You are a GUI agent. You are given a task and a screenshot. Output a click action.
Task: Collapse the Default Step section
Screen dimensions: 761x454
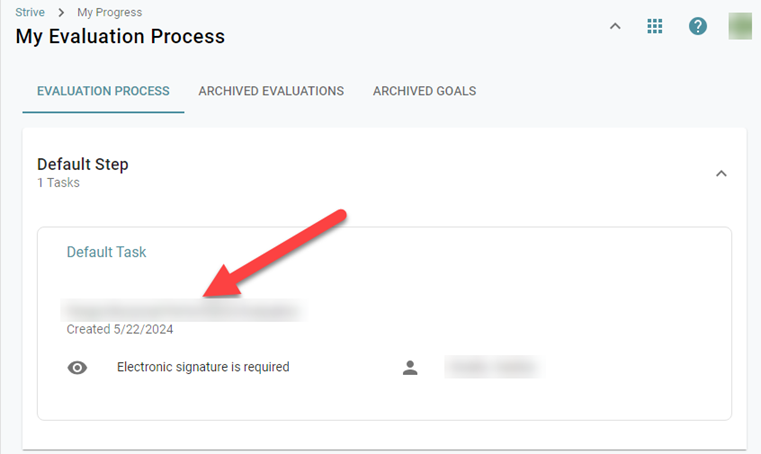[721, 173]
